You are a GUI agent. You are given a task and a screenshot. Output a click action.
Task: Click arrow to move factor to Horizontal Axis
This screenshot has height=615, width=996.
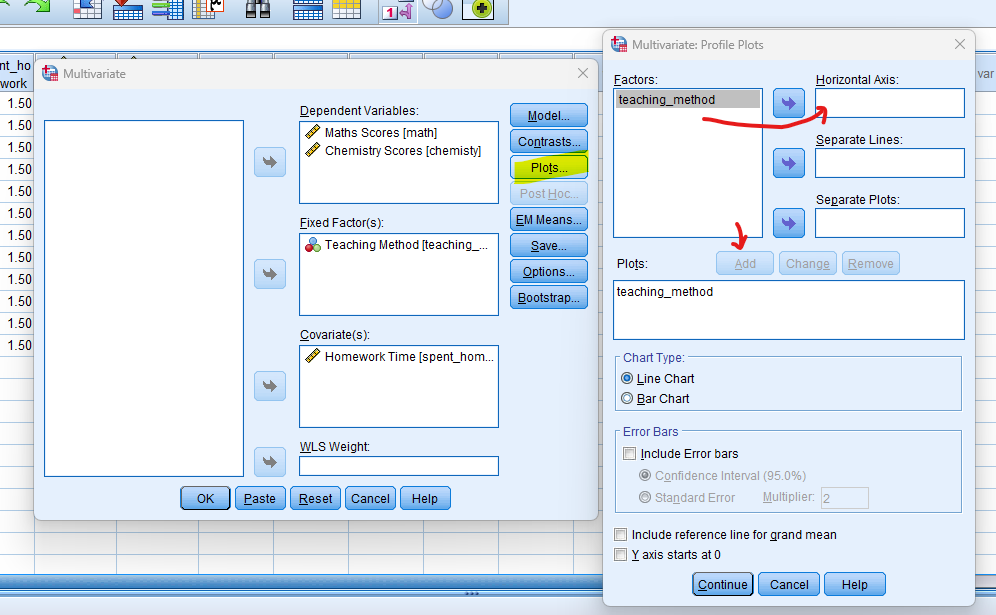789,103
